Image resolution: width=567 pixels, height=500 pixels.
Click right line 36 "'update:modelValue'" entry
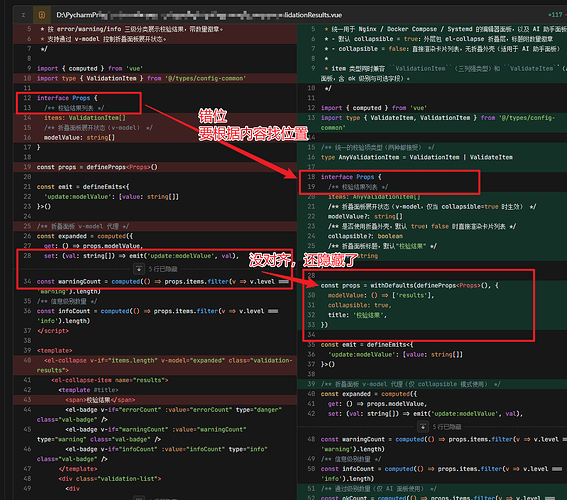[395, 355]
